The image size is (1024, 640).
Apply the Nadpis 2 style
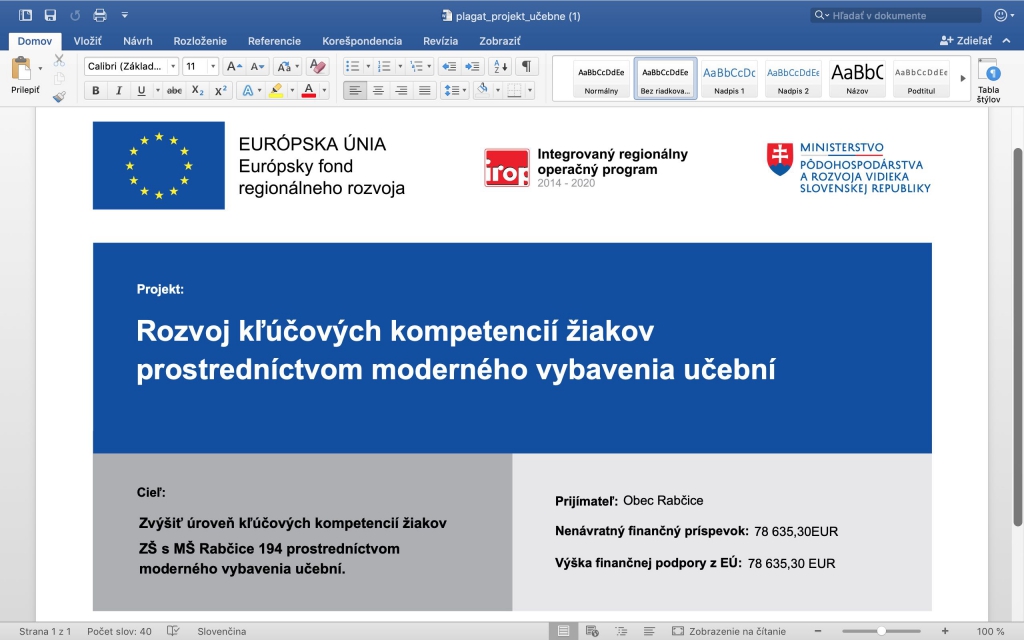[x=793, y=78]
